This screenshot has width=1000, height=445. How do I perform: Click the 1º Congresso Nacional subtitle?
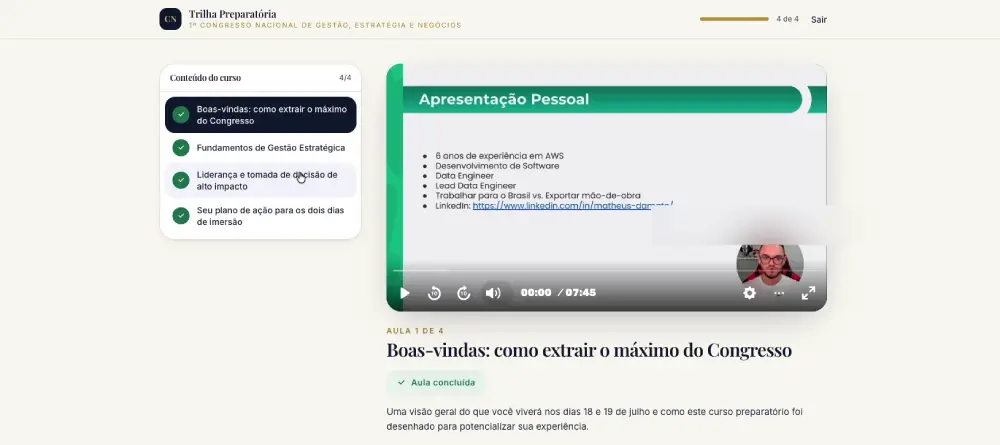(x=325, y=26)
